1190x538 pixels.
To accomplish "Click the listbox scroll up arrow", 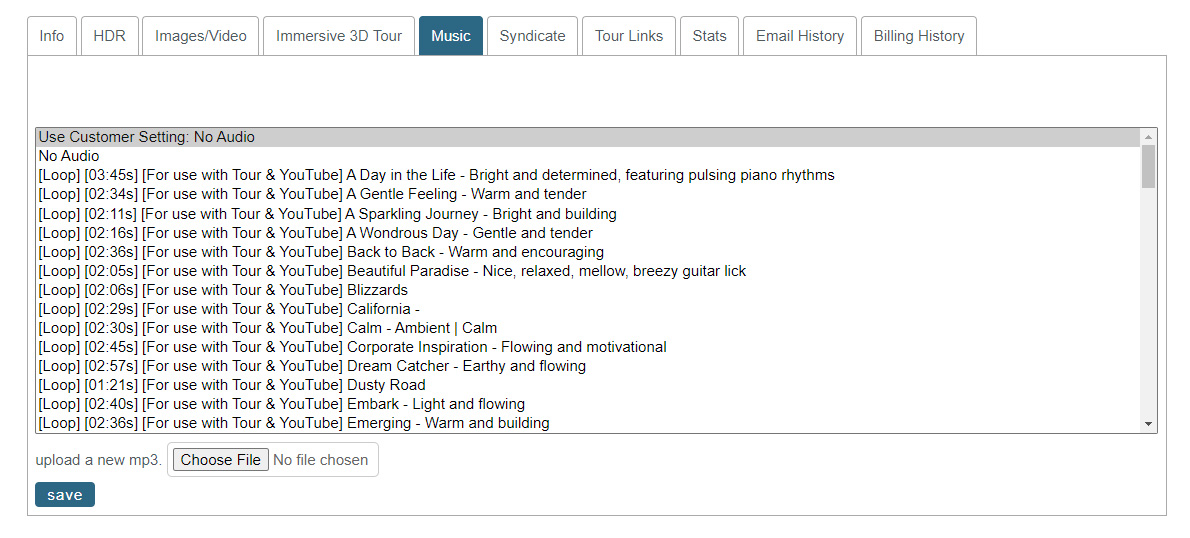I will 1148,137.
